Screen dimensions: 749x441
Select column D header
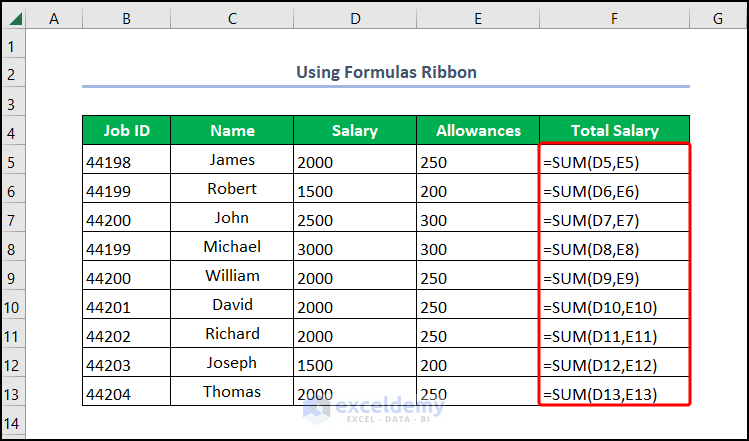355,17
